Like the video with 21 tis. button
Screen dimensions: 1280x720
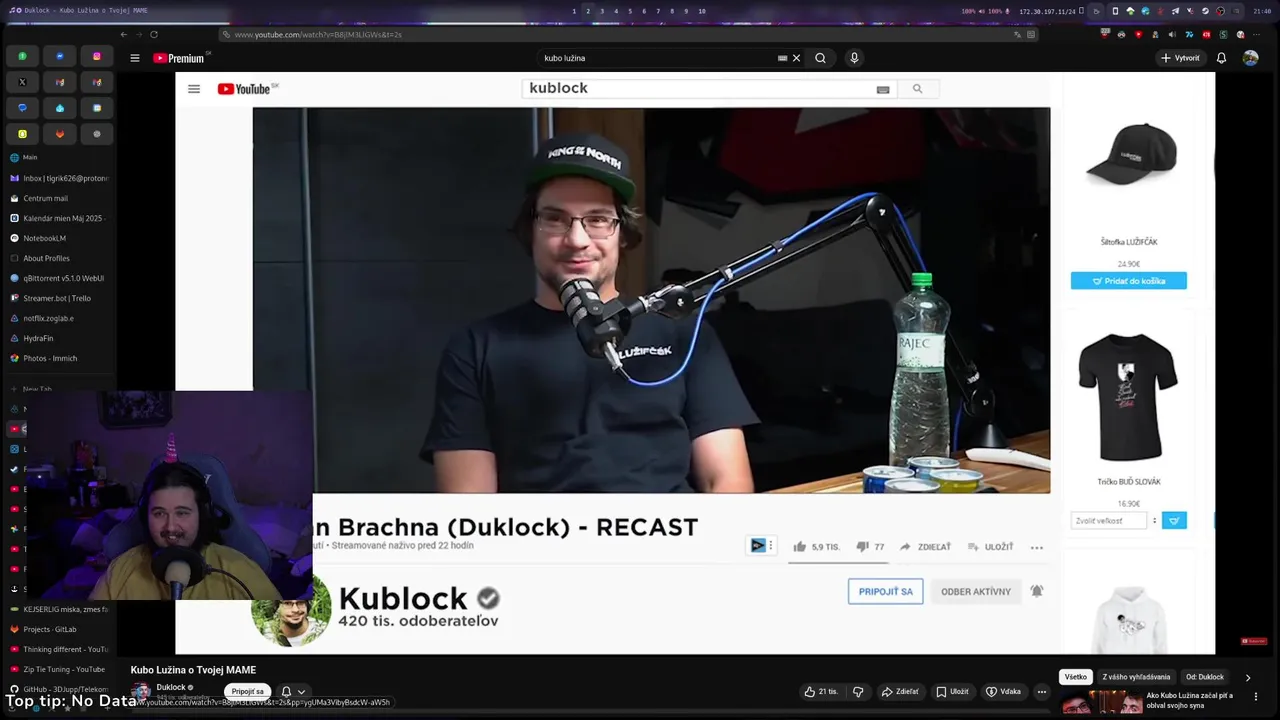point(822,691)
